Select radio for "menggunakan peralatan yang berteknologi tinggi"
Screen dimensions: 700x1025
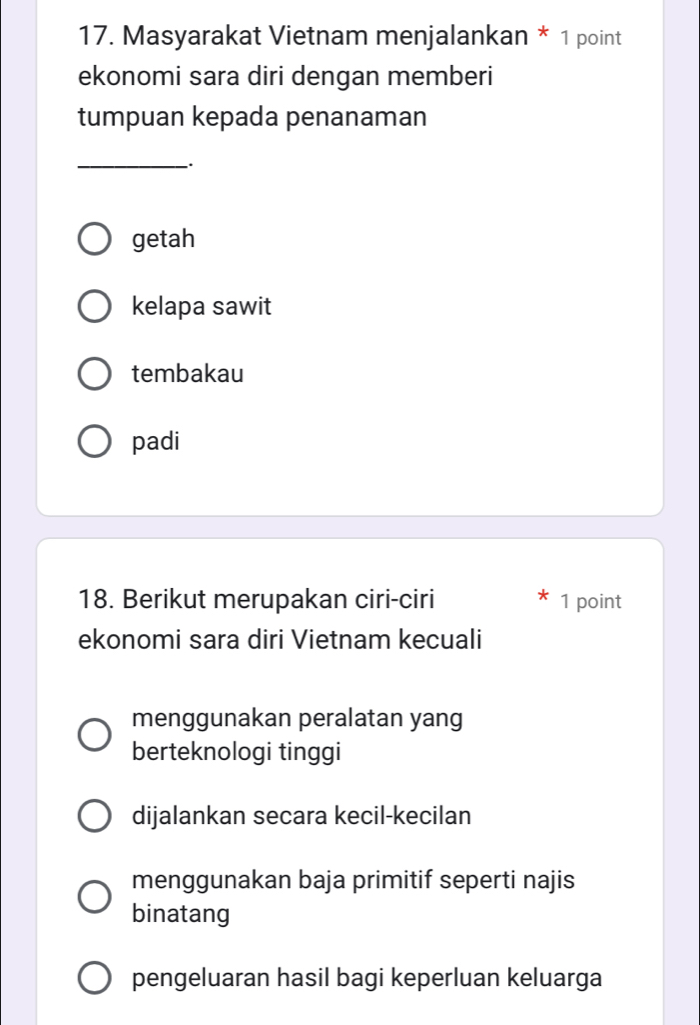click(96, 735)
